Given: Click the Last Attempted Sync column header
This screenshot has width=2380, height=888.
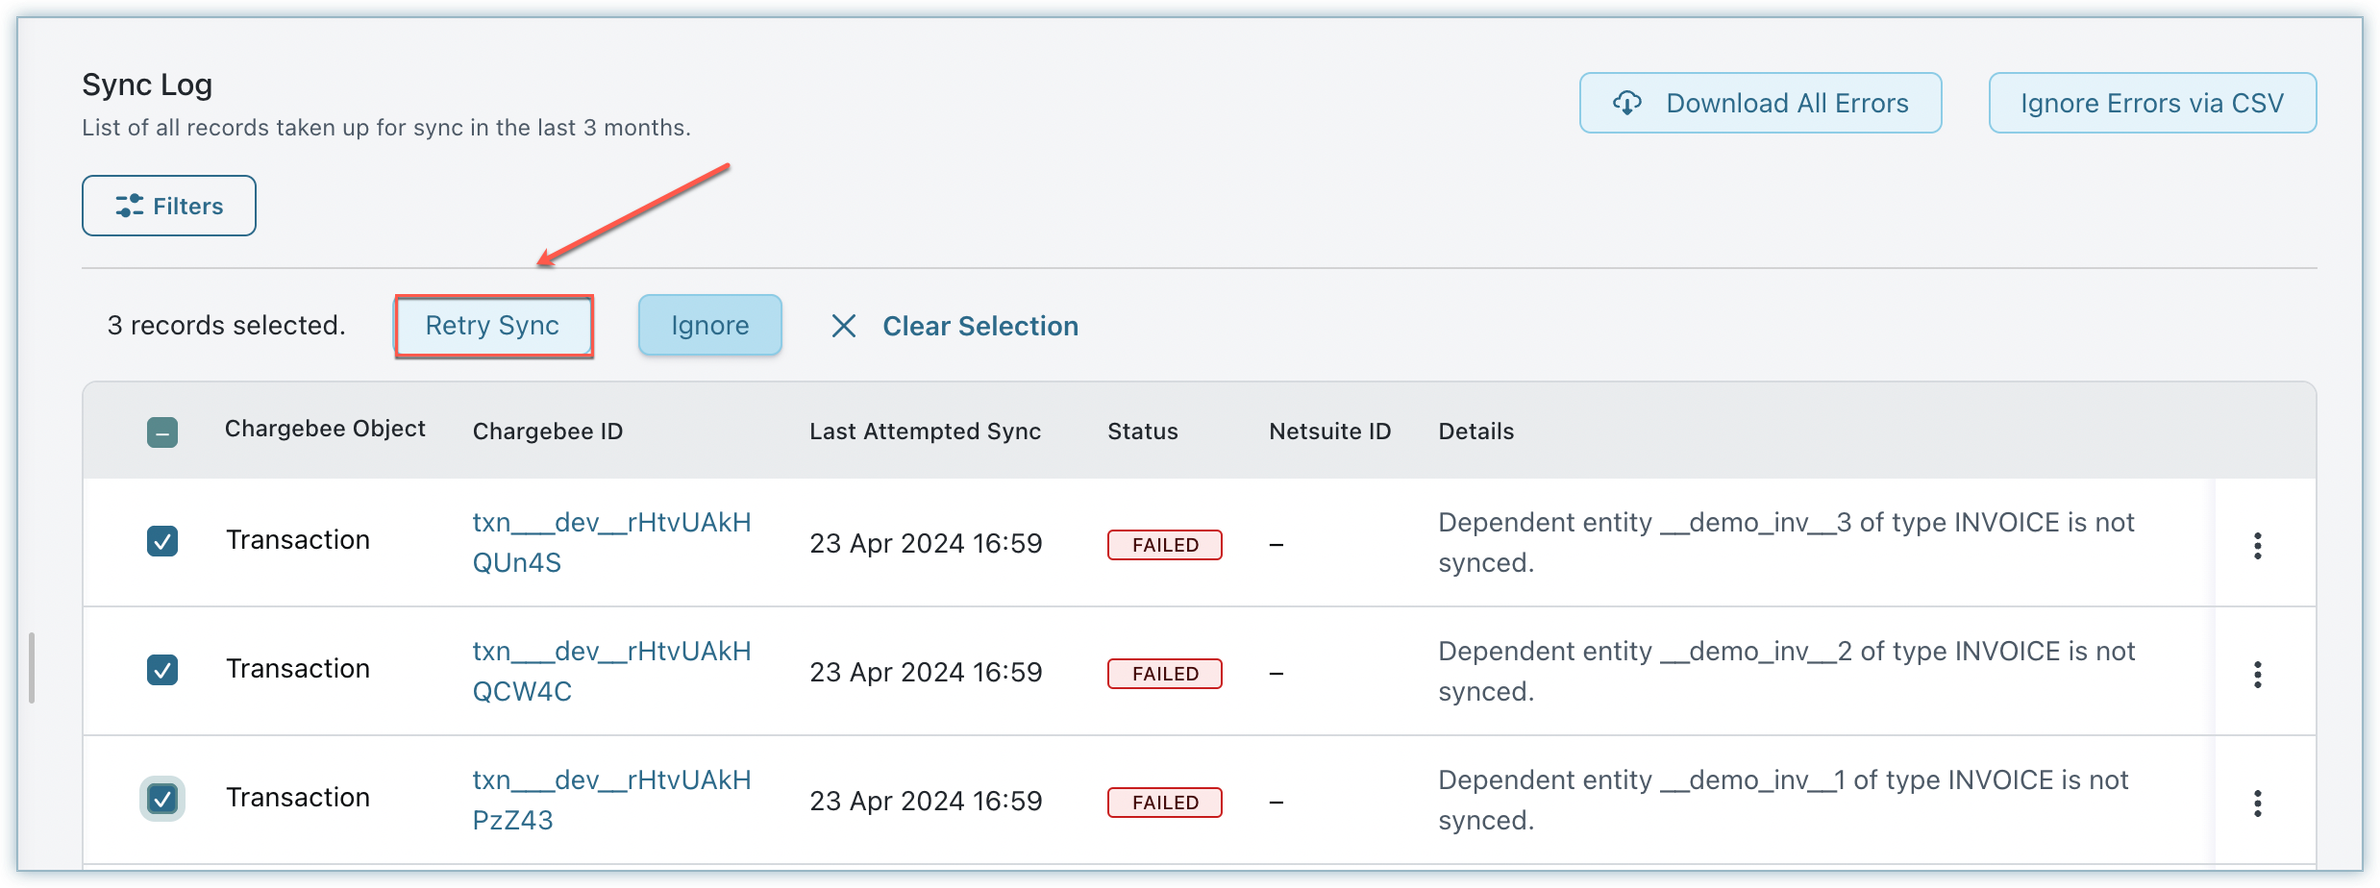Looking at the screenshot, I should (x=924, y=431).
